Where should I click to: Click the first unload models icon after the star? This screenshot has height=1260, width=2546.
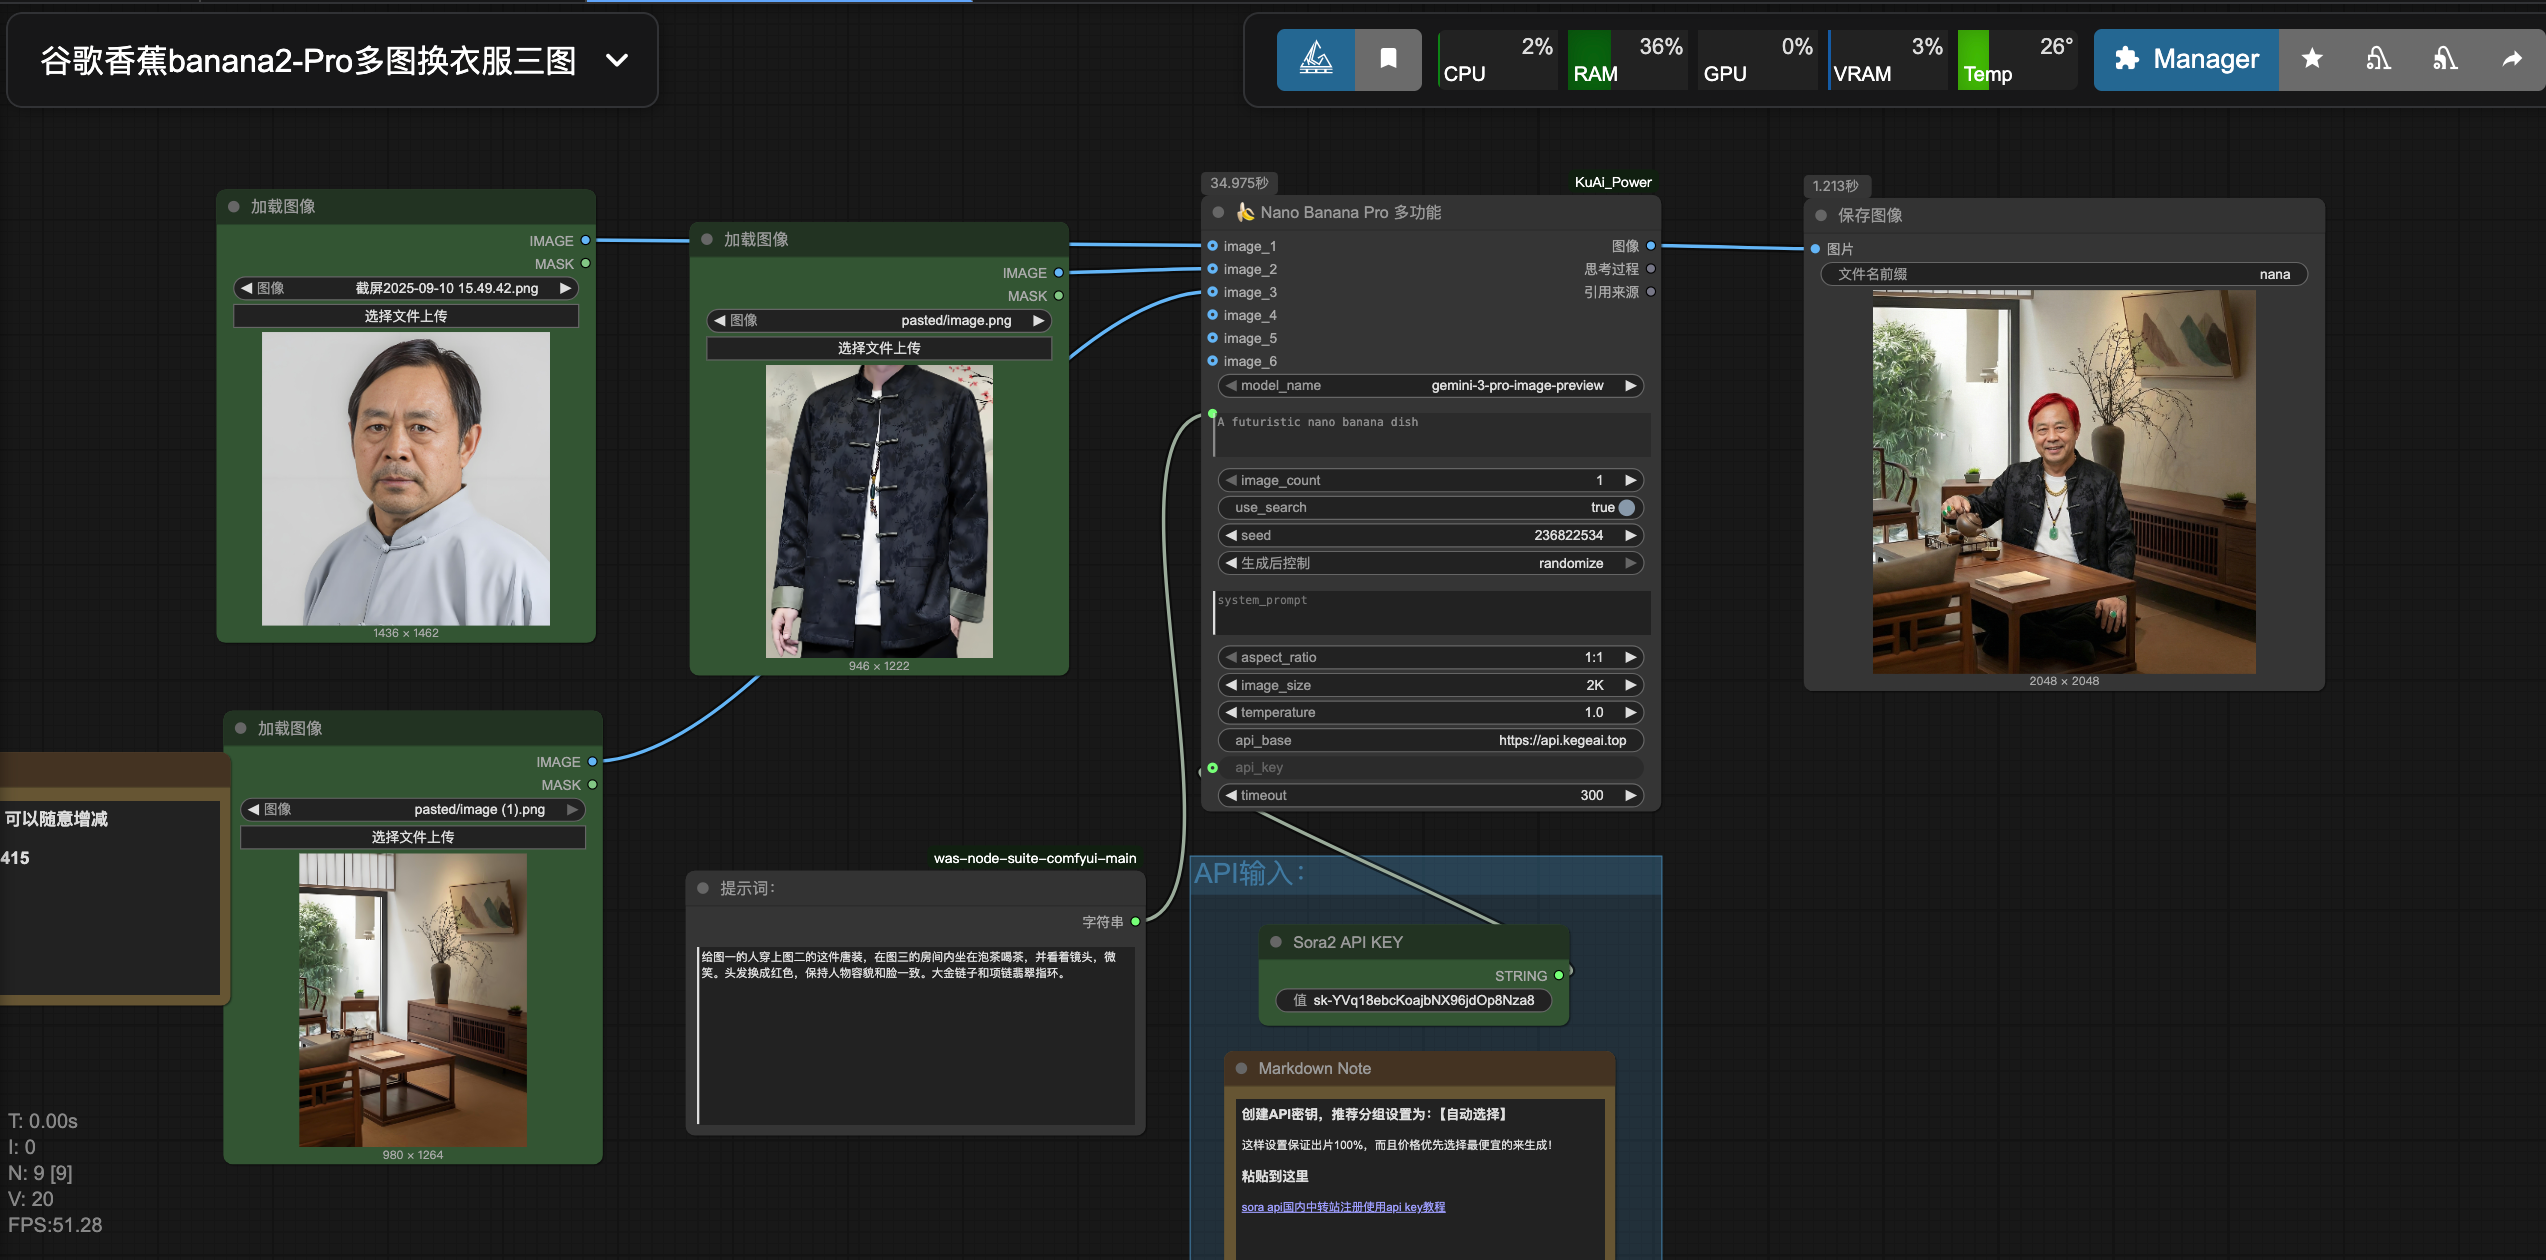[2378, 59]
